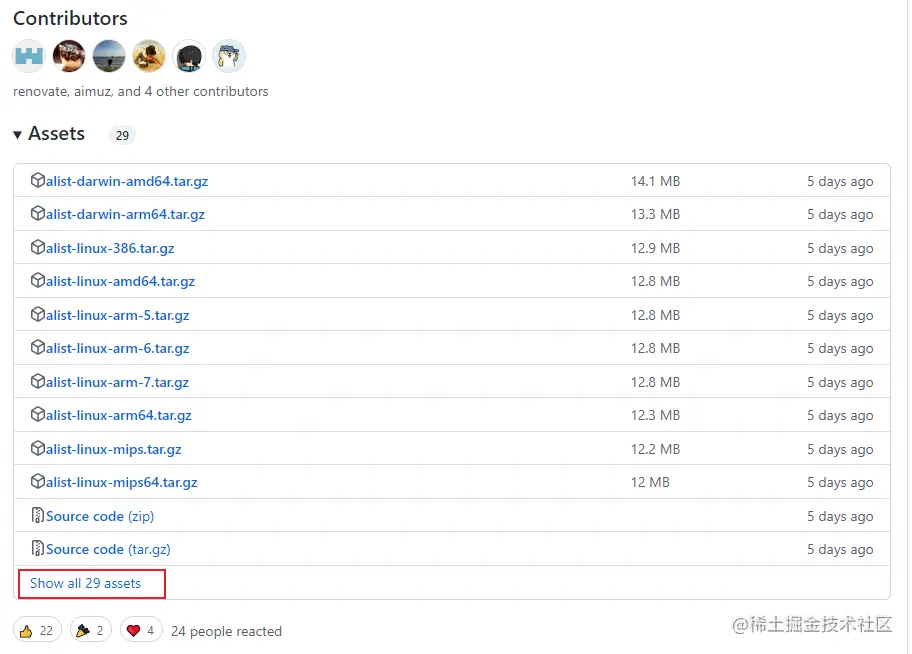Download alist-linux-386.tar.gz
The height and width of the screenshot is (654, 912).
pyautogui.click(x=110, y=248)
